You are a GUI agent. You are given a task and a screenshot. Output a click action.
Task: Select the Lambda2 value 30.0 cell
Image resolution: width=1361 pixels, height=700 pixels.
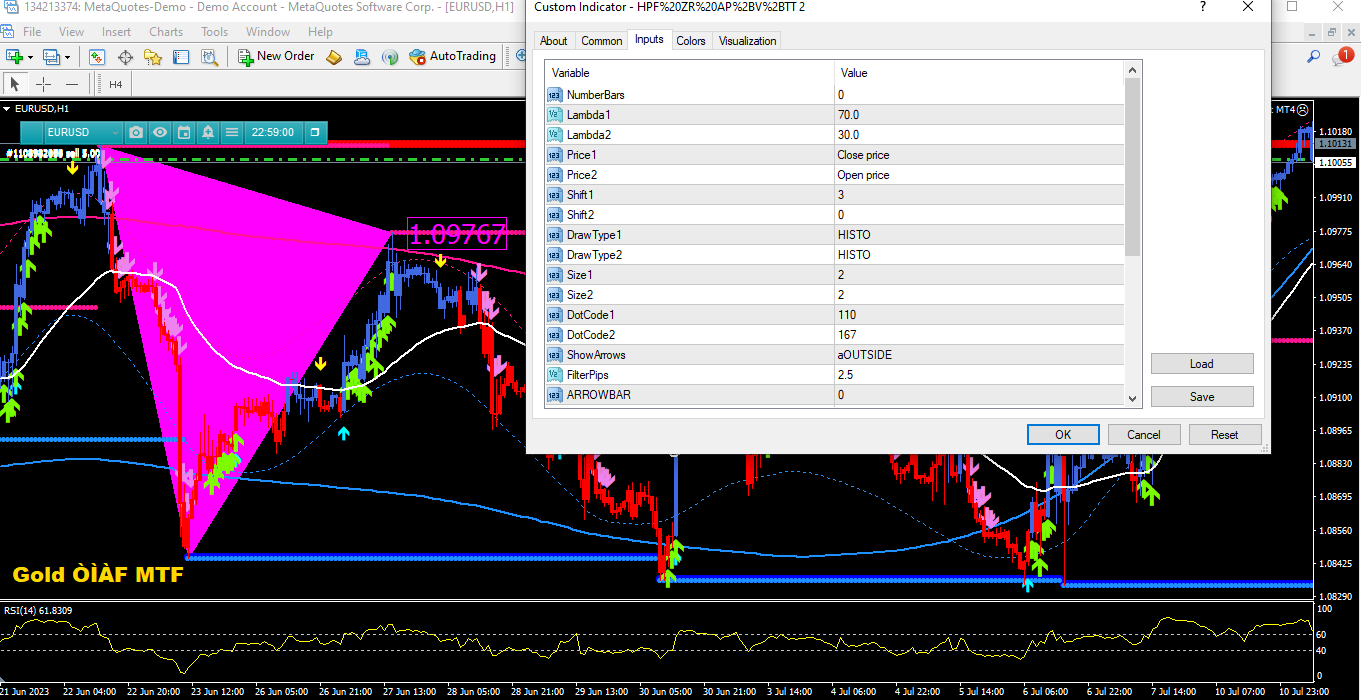pos(979,135)
